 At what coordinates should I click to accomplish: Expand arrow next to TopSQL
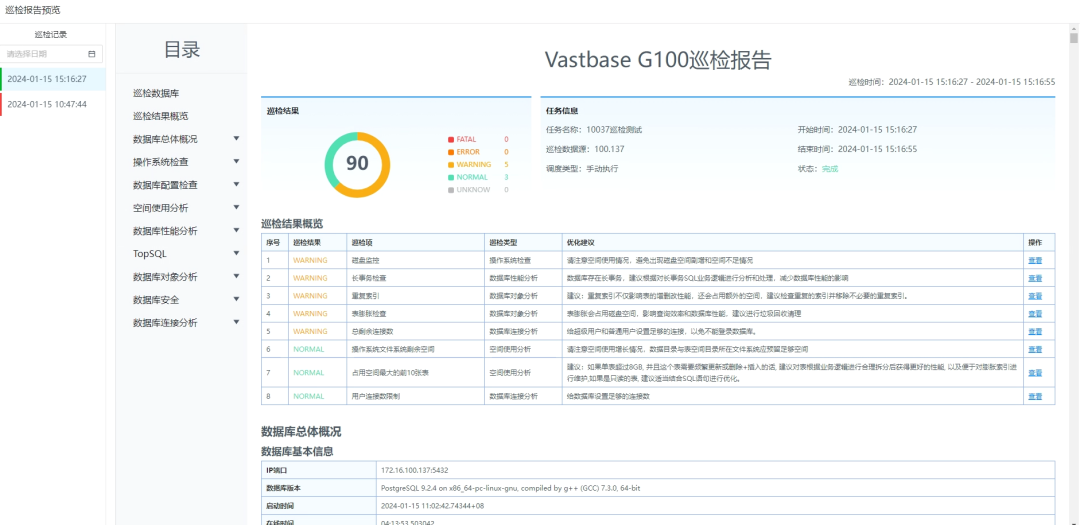[236, 254]
